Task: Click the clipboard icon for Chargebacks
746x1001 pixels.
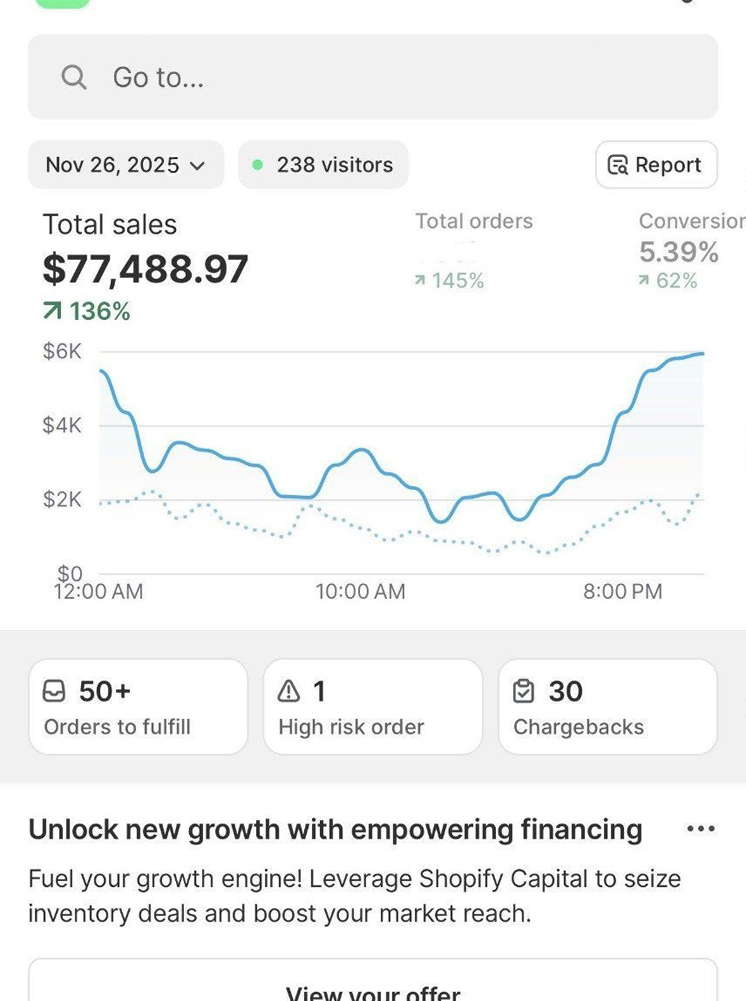Action: [524, 691]
